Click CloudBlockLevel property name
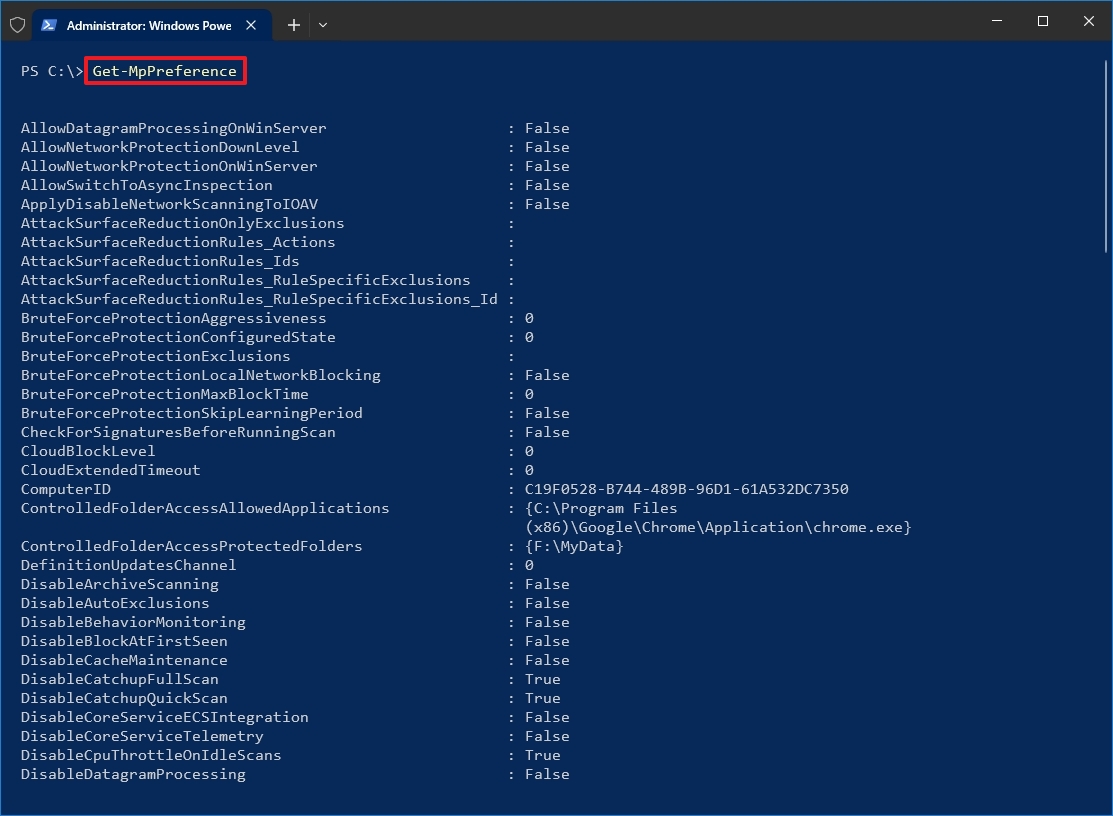This screenshot has height=816, width=1113. (x=88, y=451)
